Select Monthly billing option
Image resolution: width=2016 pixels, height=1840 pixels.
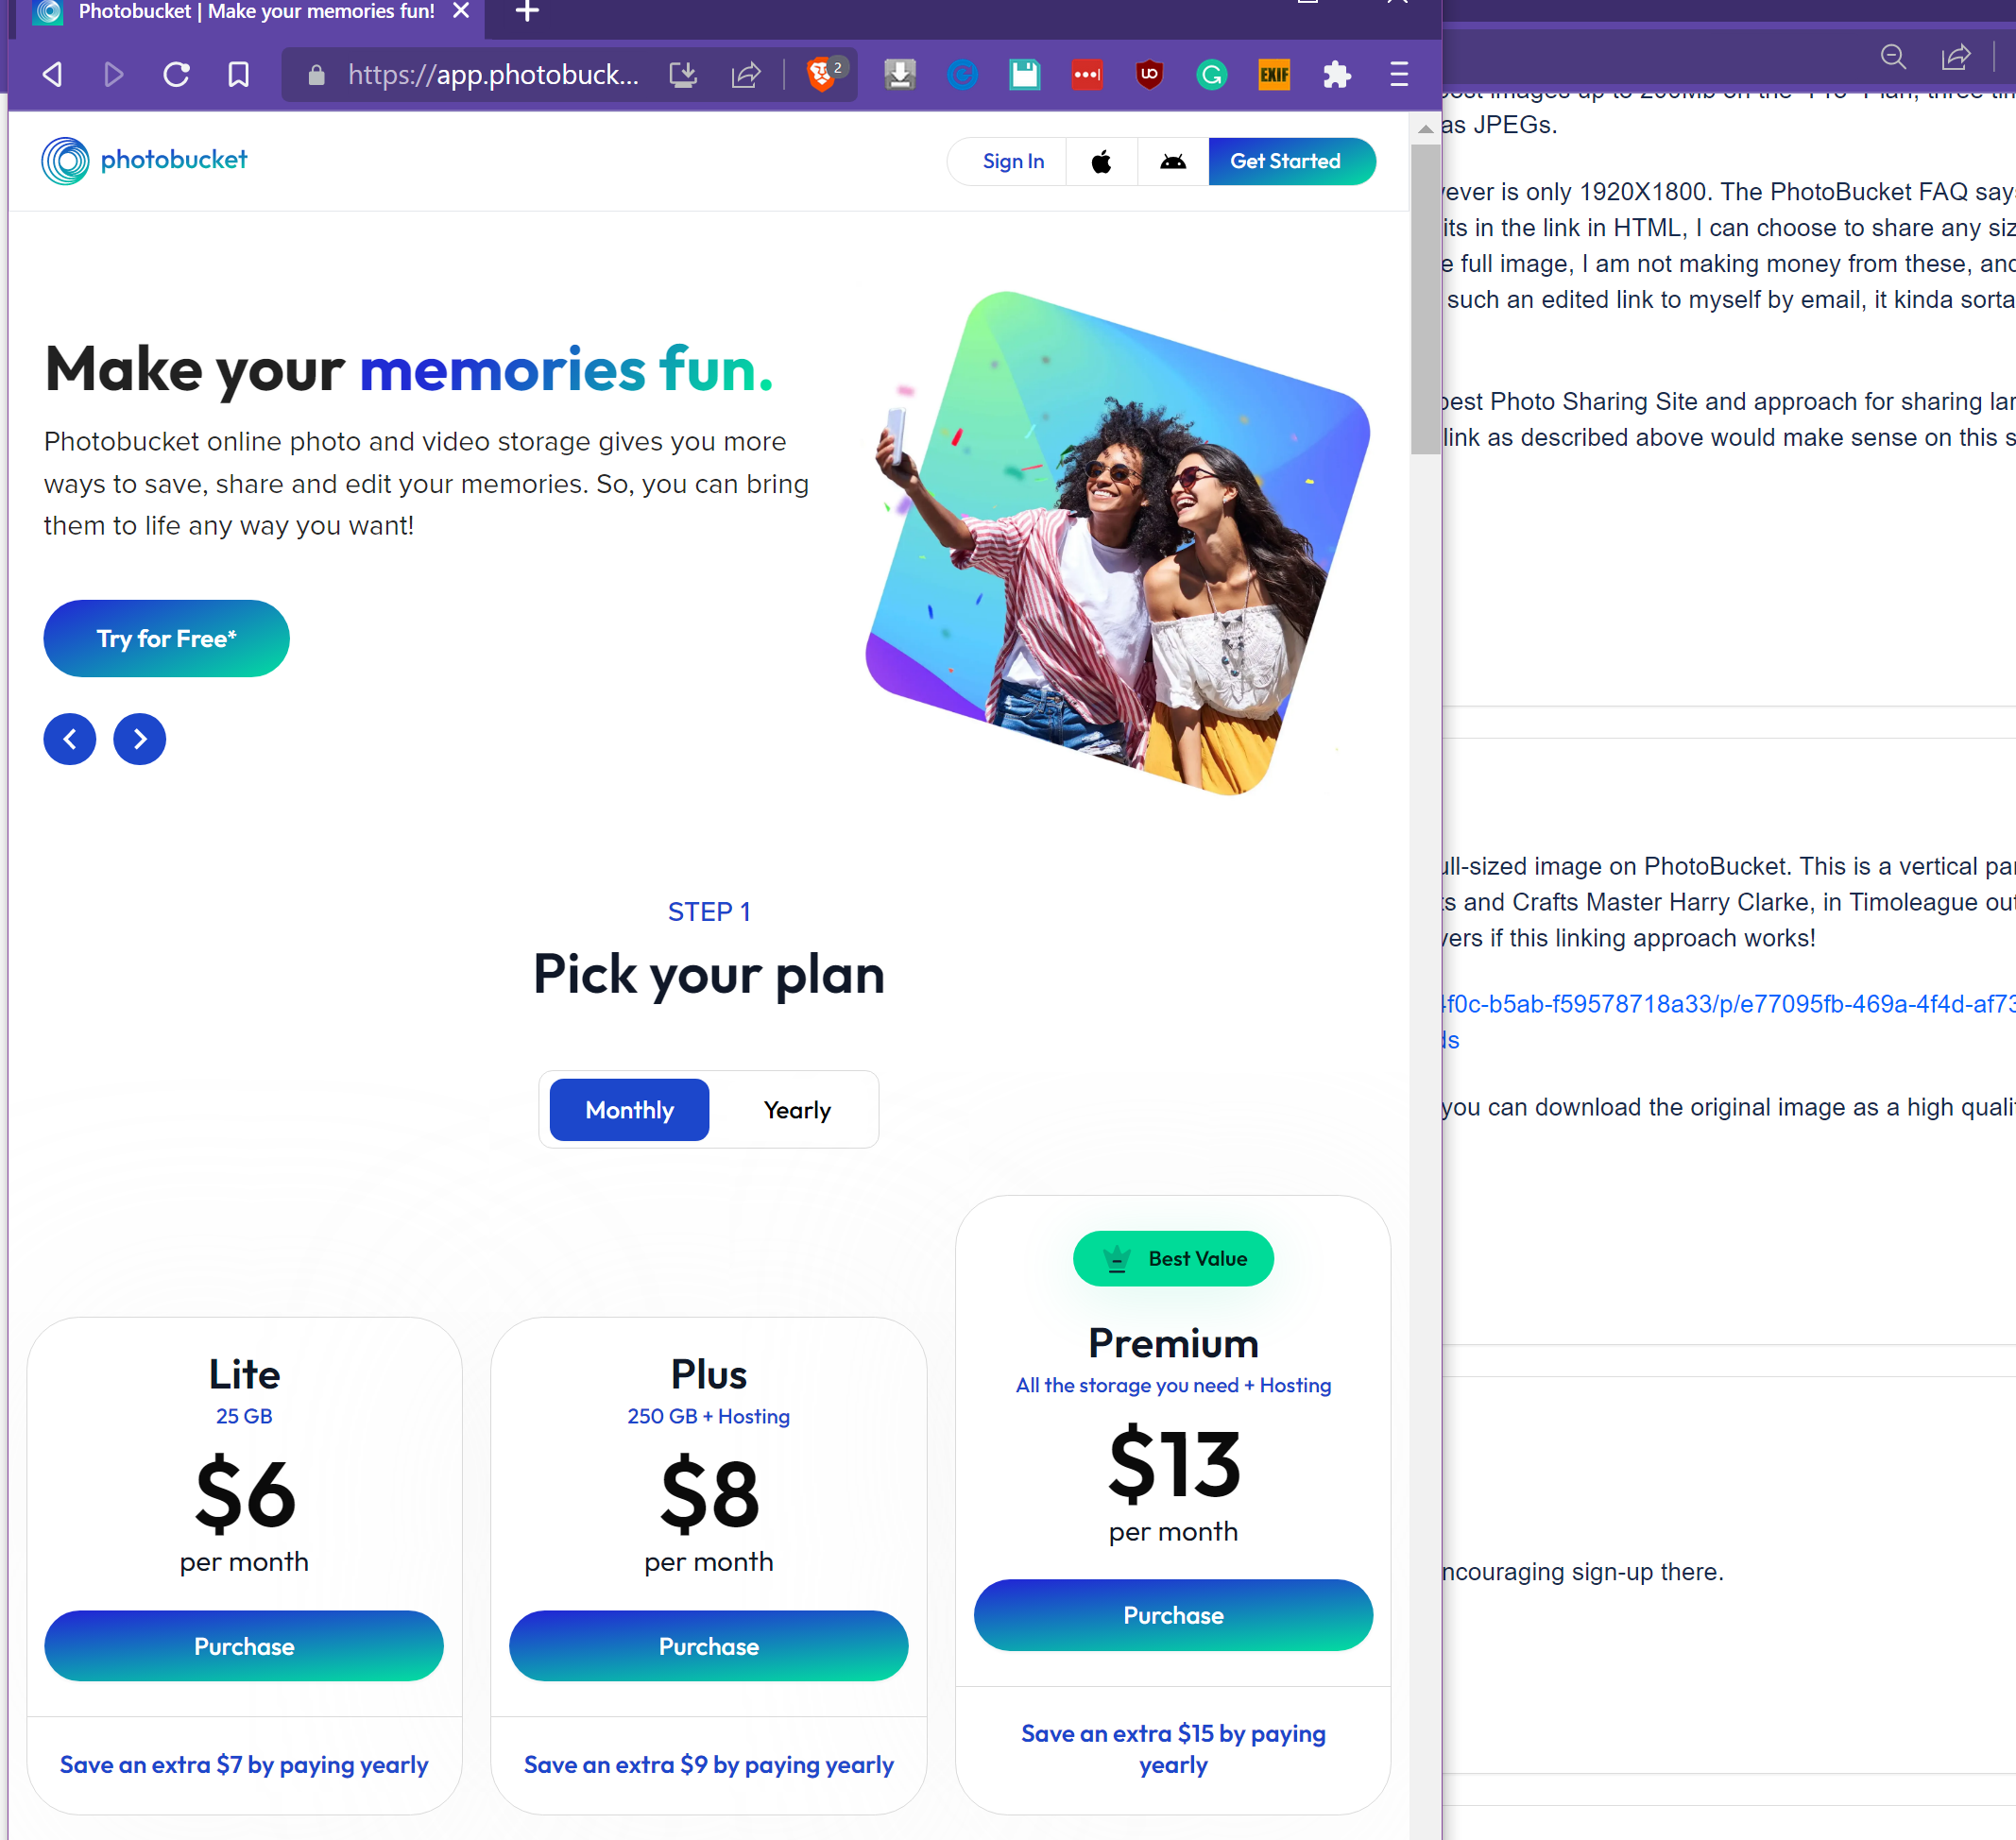(629, 1110)
